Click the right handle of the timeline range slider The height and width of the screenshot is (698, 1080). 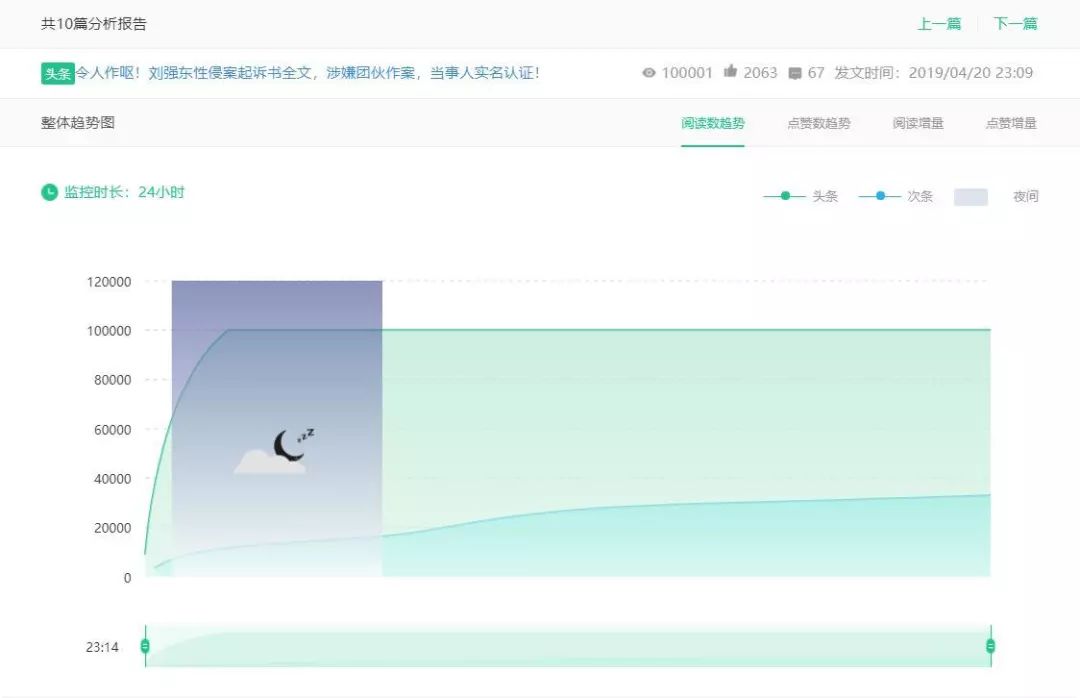[989, 645]
